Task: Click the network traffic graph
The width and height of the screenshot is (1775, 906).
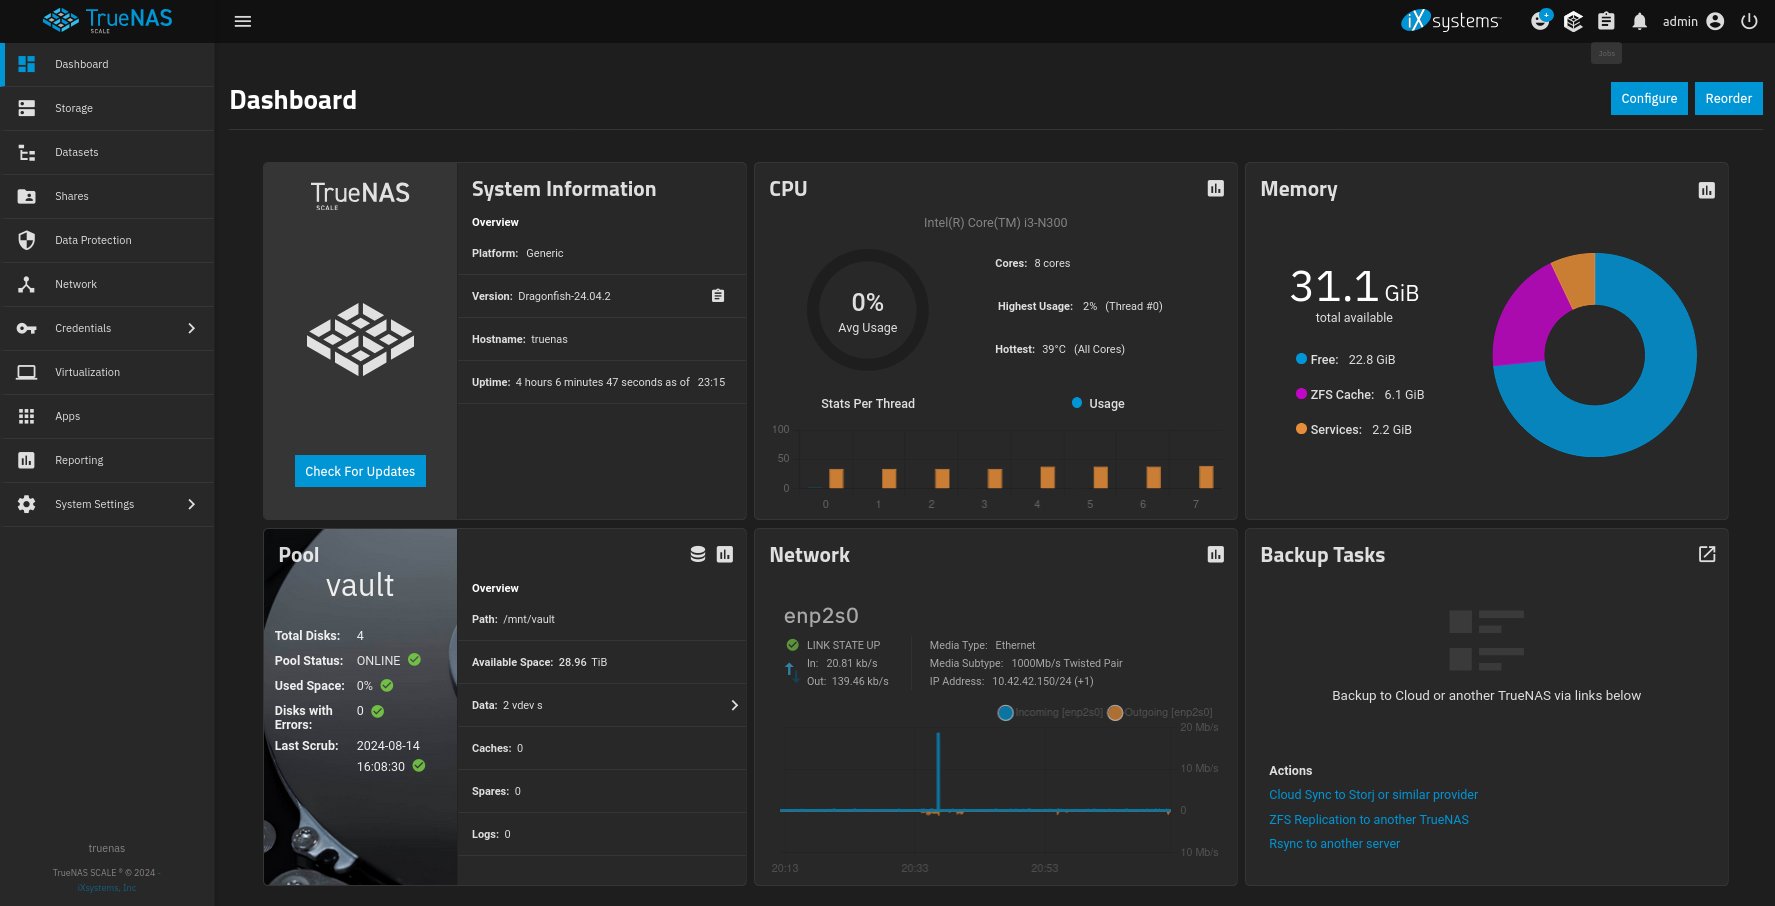Action: pos(975,790)
